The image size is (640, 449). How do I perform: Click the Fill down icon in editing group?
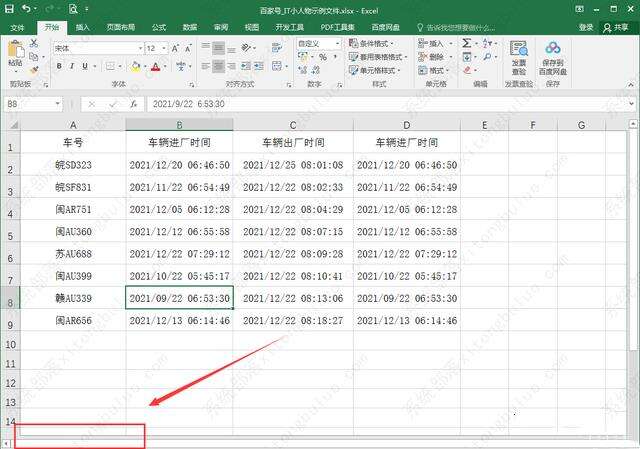(467, 57)
